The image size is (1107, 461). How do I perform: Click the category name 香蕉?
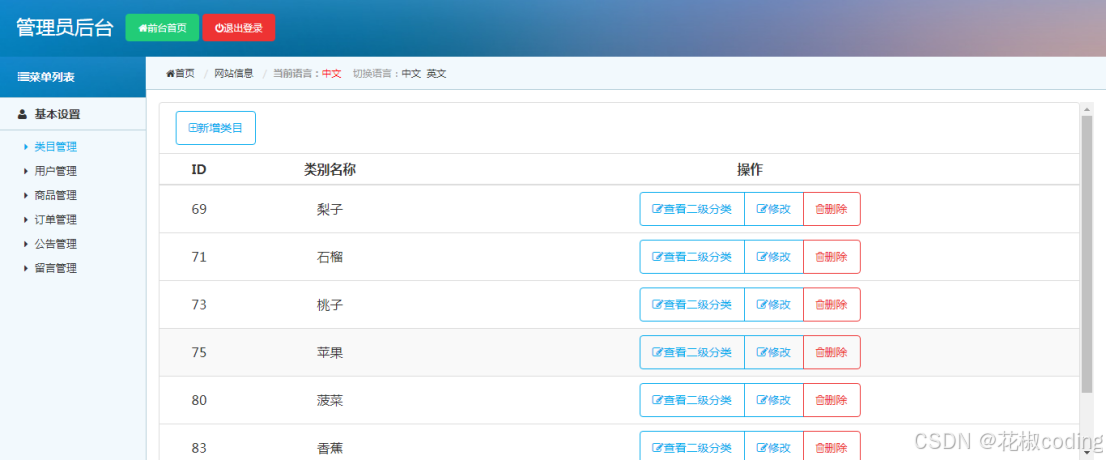[330, 448]
